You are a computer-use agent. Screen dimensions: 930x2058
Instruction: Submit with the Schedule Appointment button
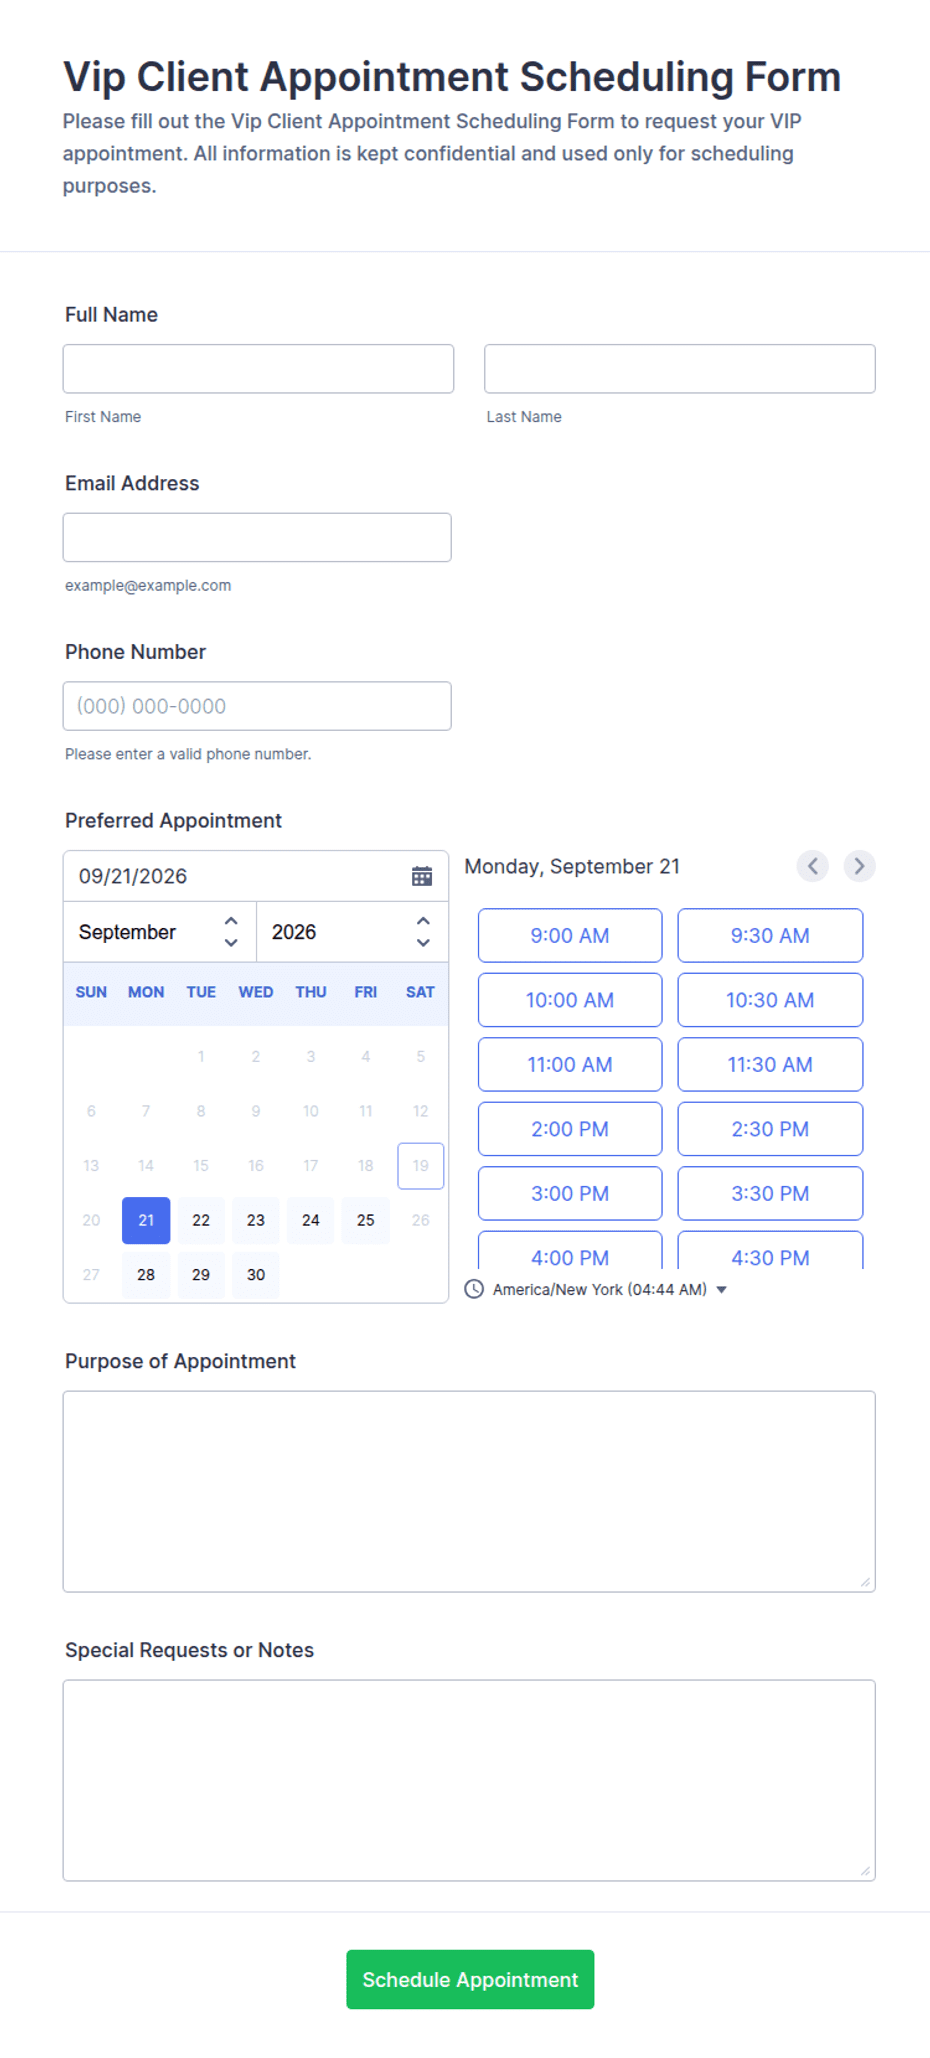[470, 1980]
